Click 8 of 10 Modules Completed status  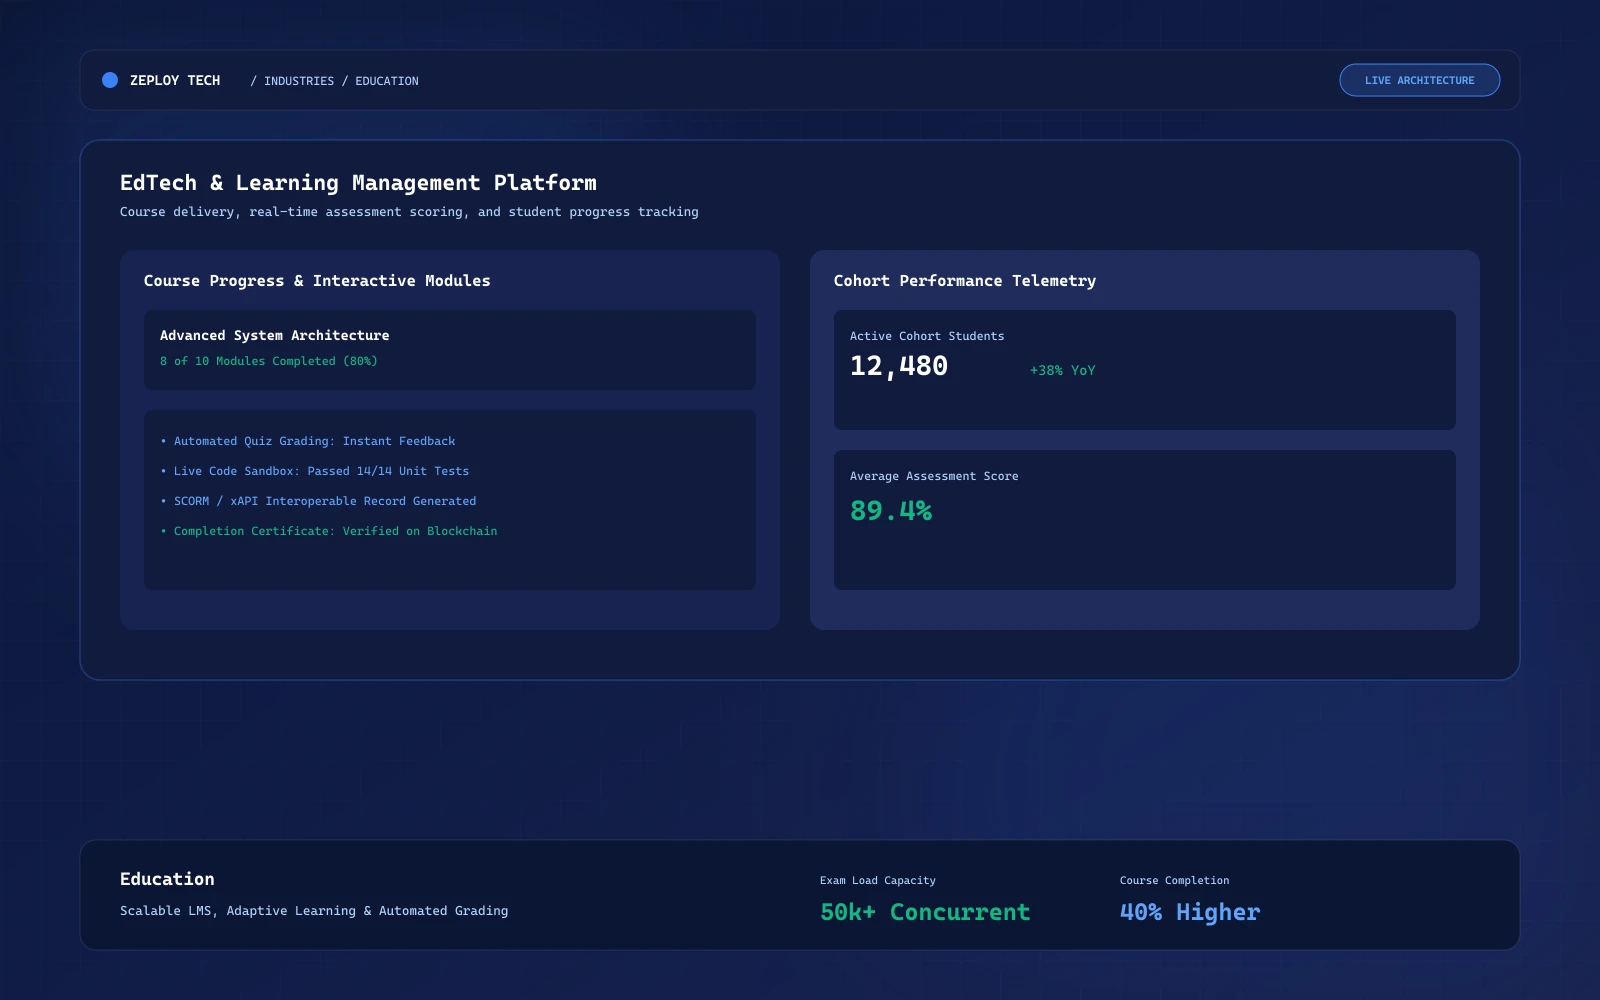click(269, 361)
